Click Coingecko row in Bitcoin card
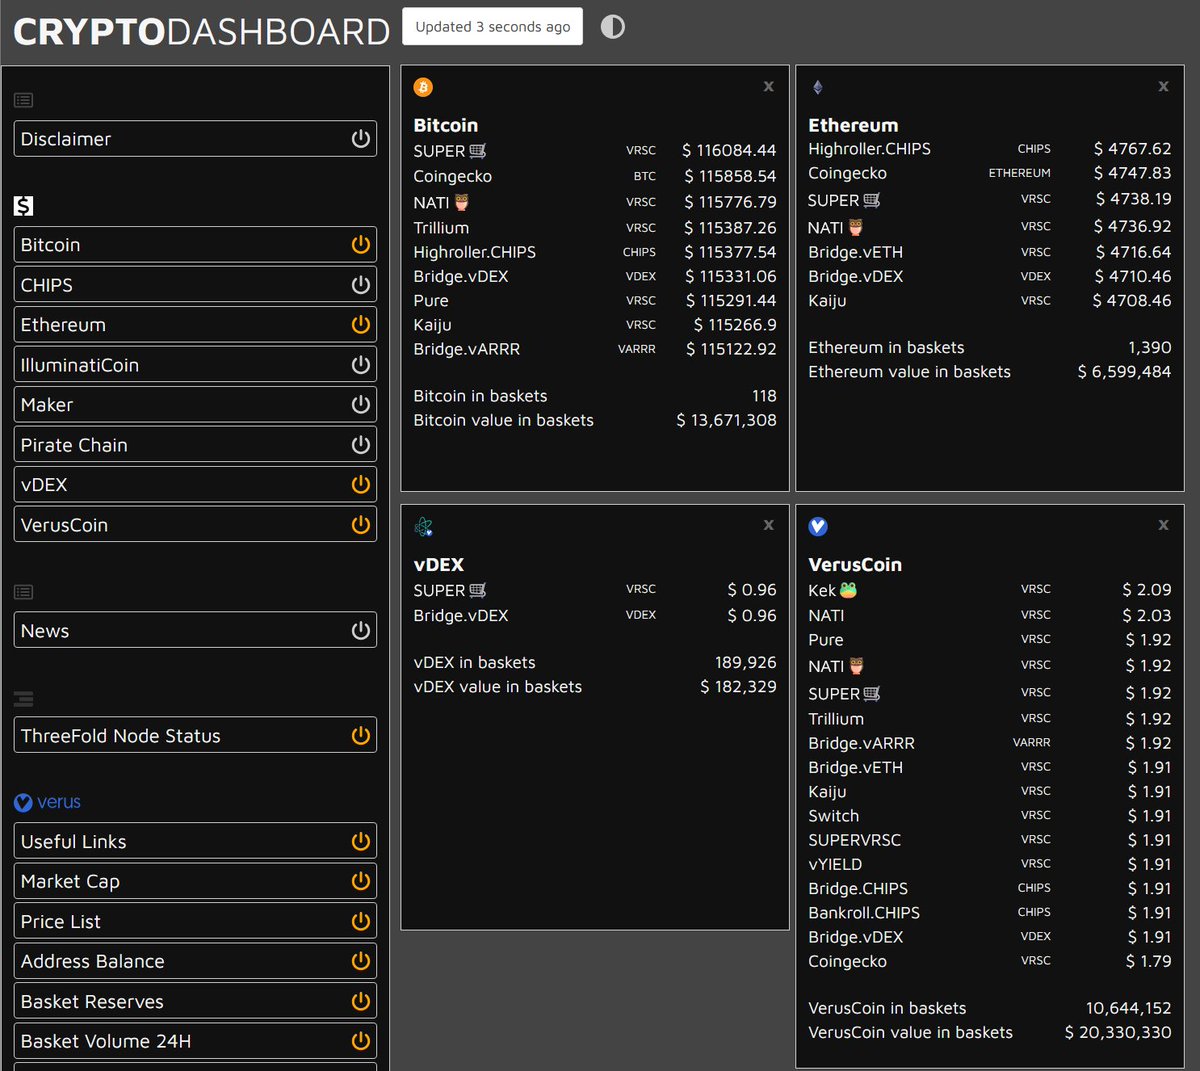The height and width of the screenshot is (1071, 1200). click(x=595, y=176)
